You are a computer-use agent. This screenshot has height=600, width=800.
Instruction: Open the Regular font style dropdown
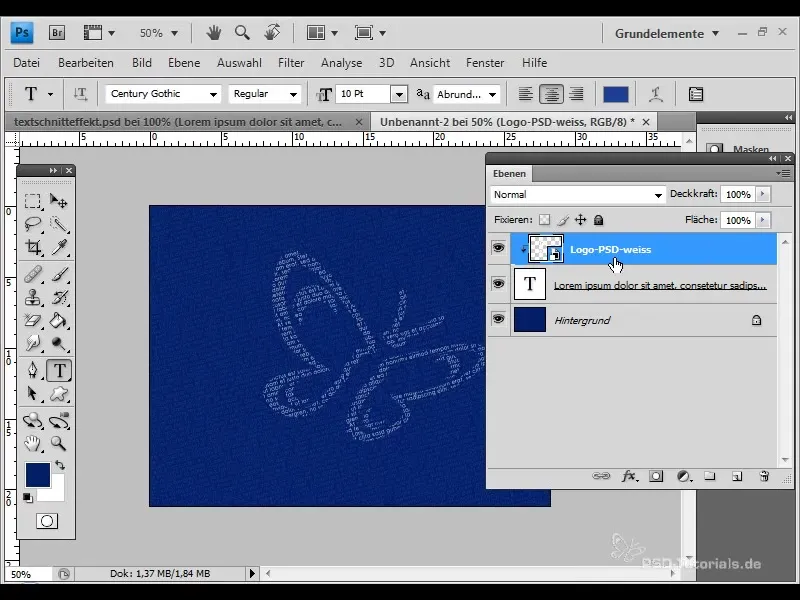tap(293, 94)
